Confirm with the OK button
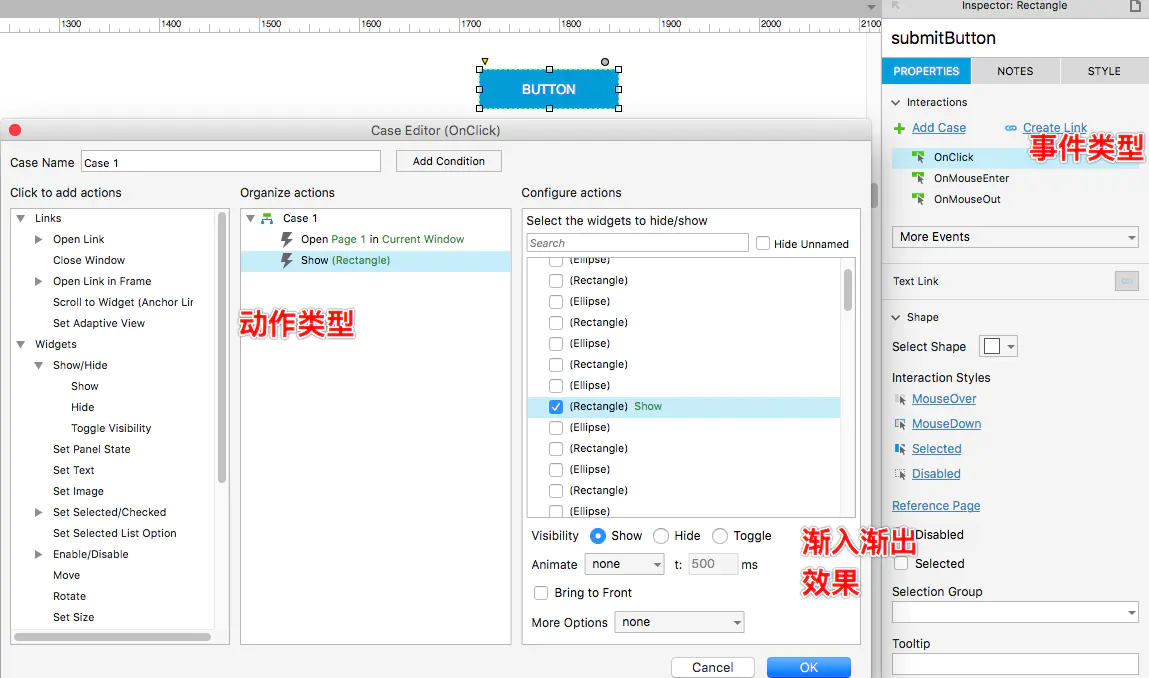1149x678 pixels. tap(809, 667)
